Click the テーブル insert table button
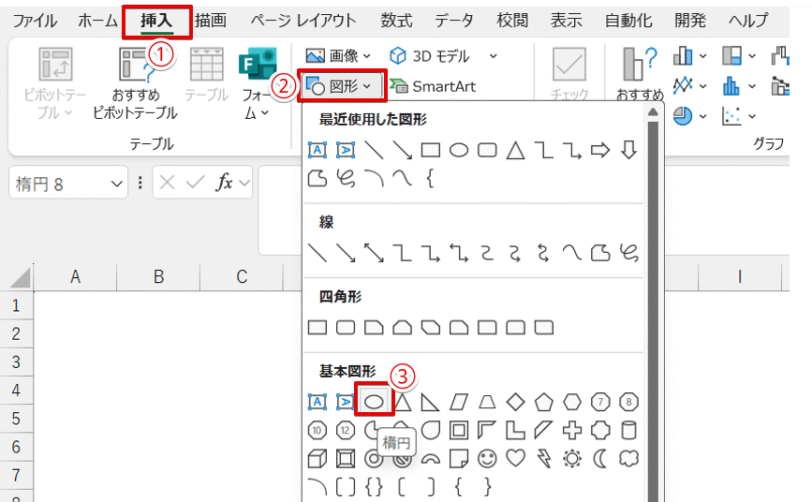 click(x=207, y=75)
